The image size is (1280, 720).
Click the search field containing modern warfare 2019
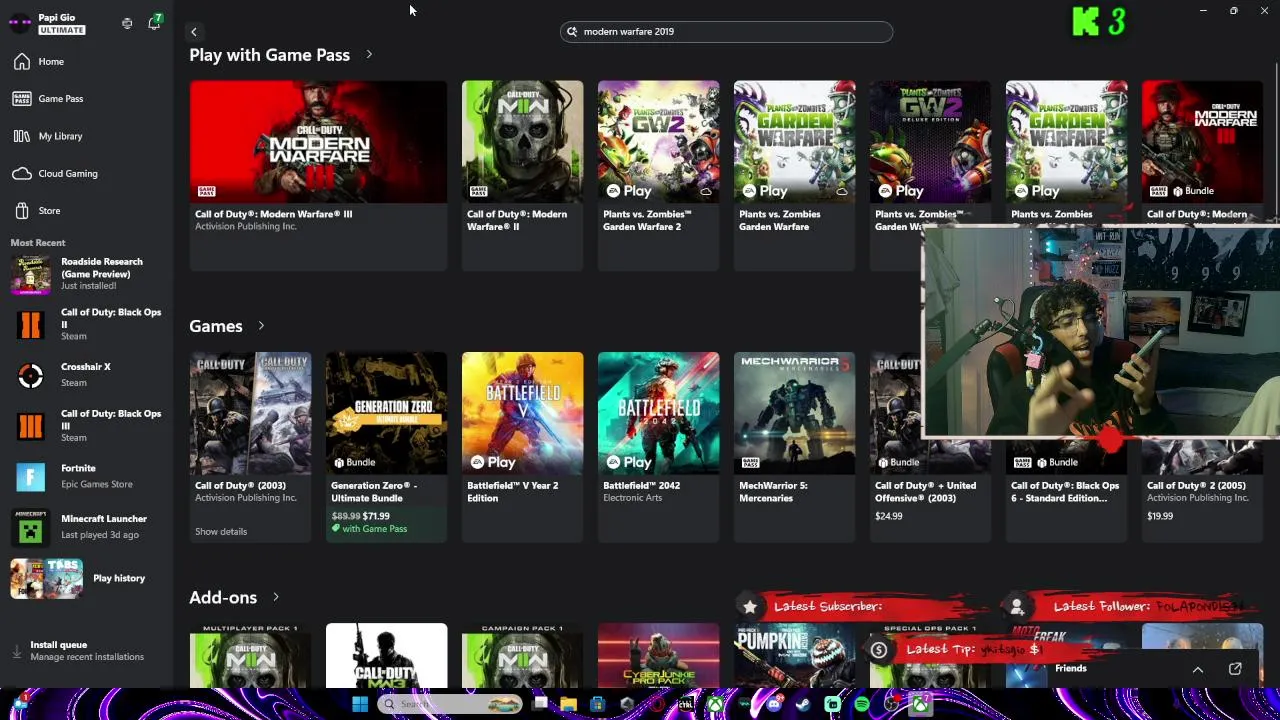click(x=726, y=31)
